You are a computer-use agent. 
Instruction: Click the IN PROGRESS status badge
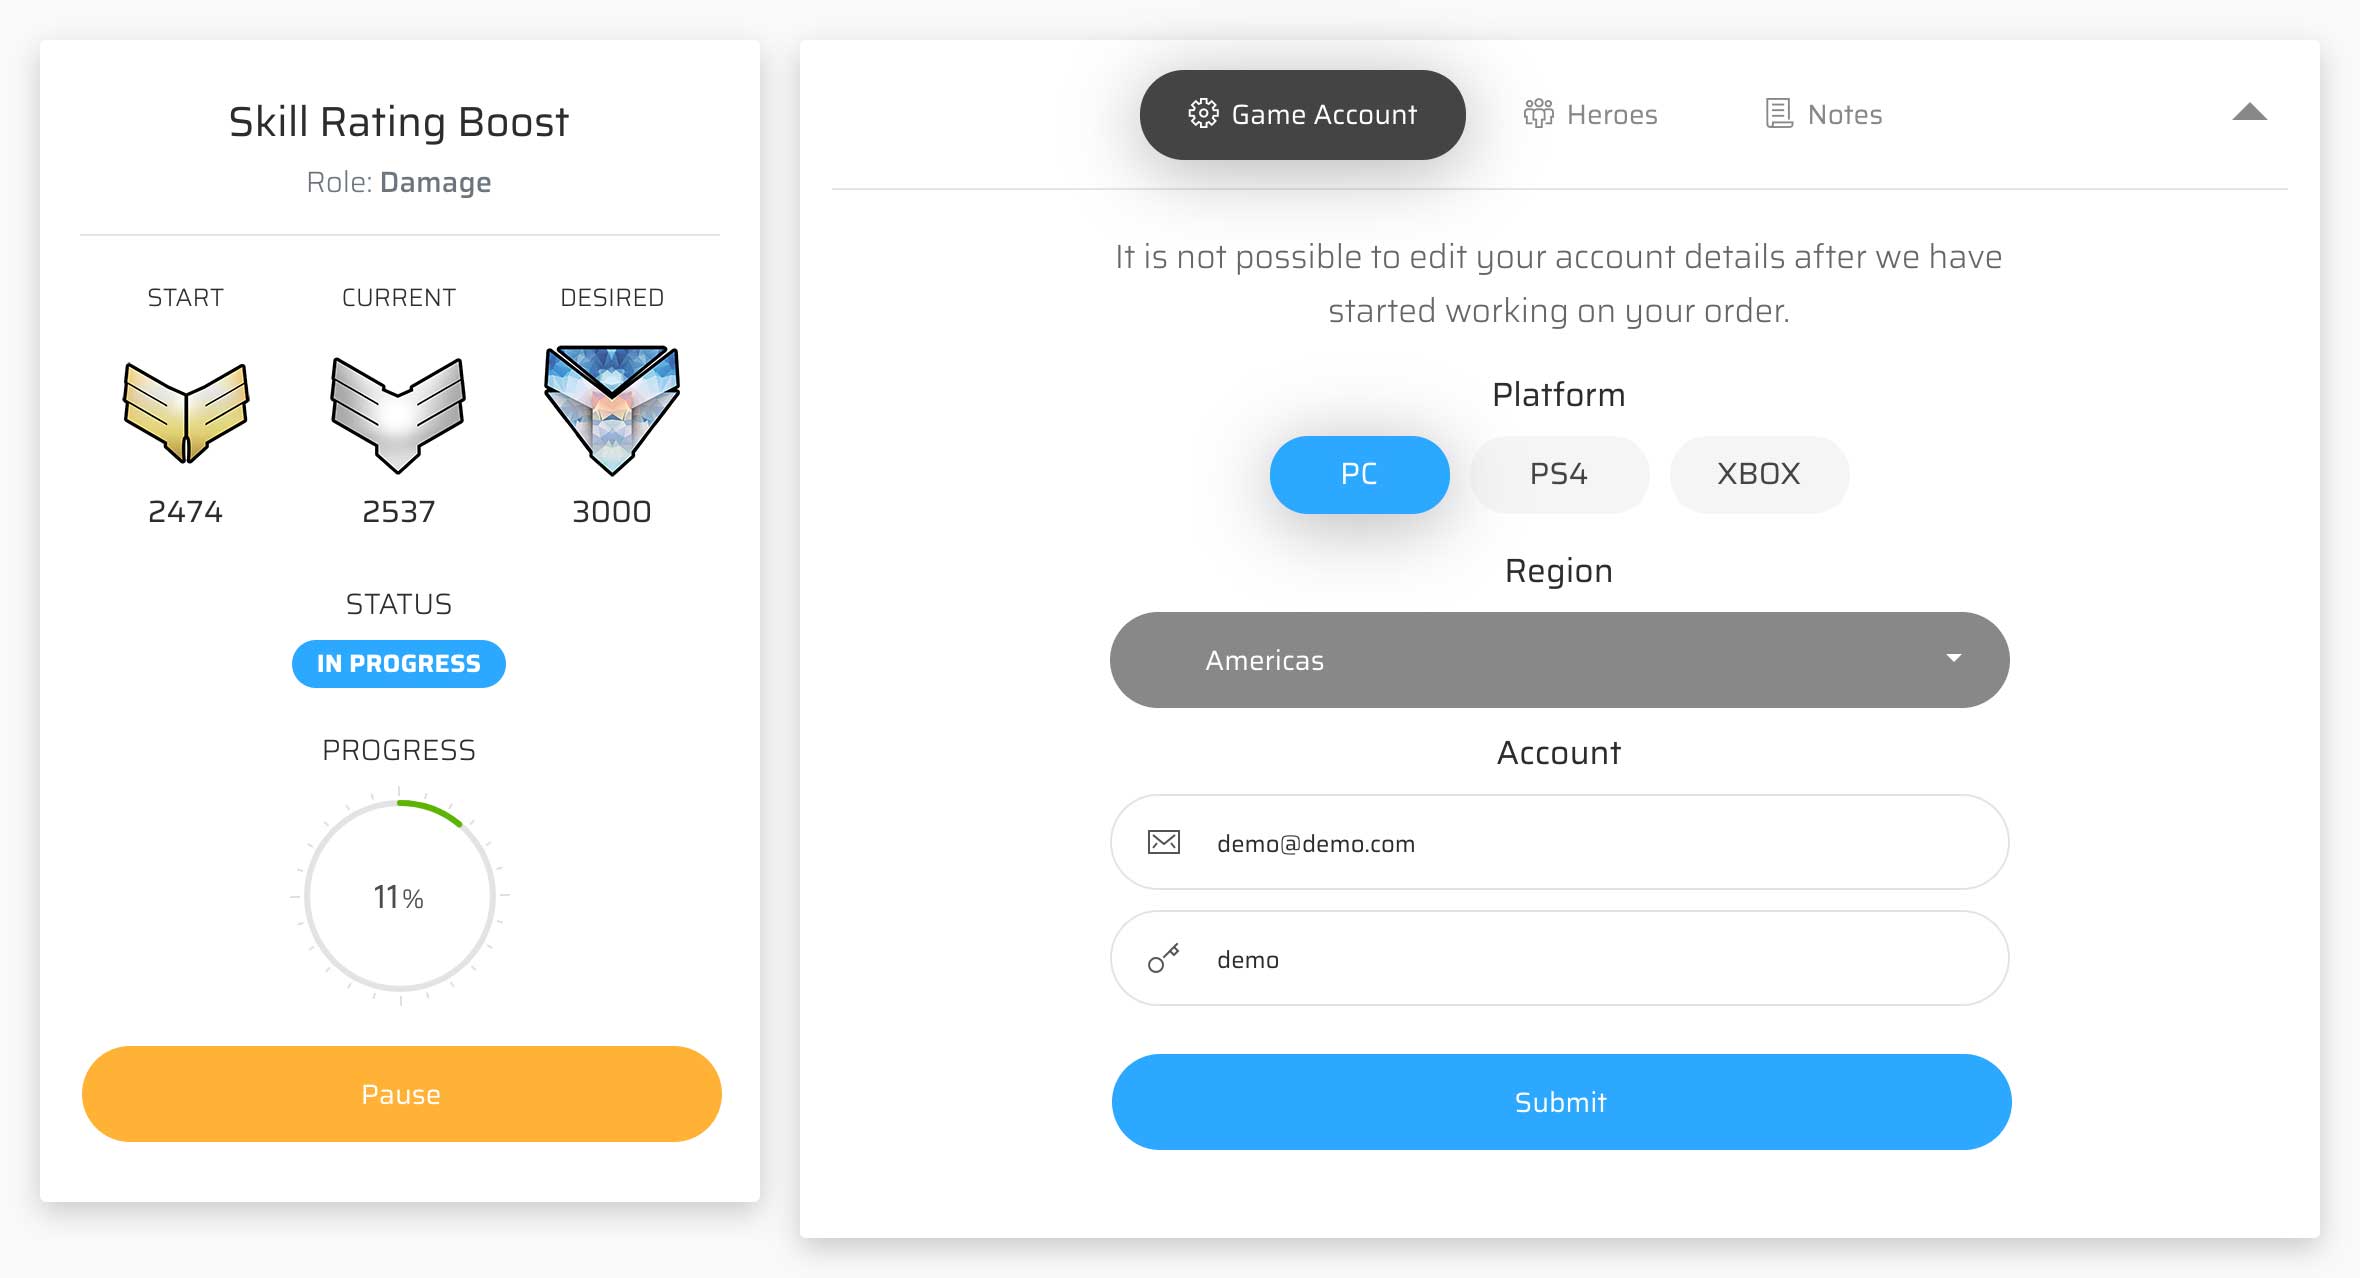(x=398, y=663)
